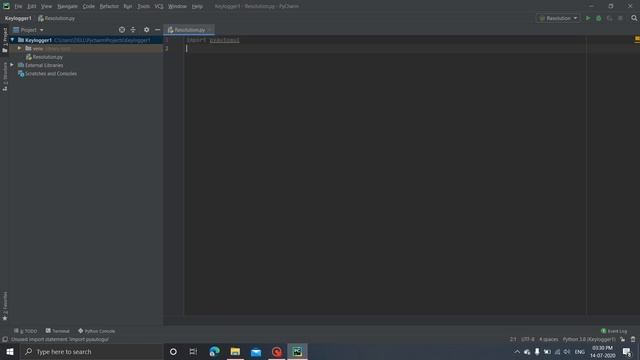Click the Collapse All icon in Project panel
This screenshot has width=640, height=360.
(x=133, y=30)
